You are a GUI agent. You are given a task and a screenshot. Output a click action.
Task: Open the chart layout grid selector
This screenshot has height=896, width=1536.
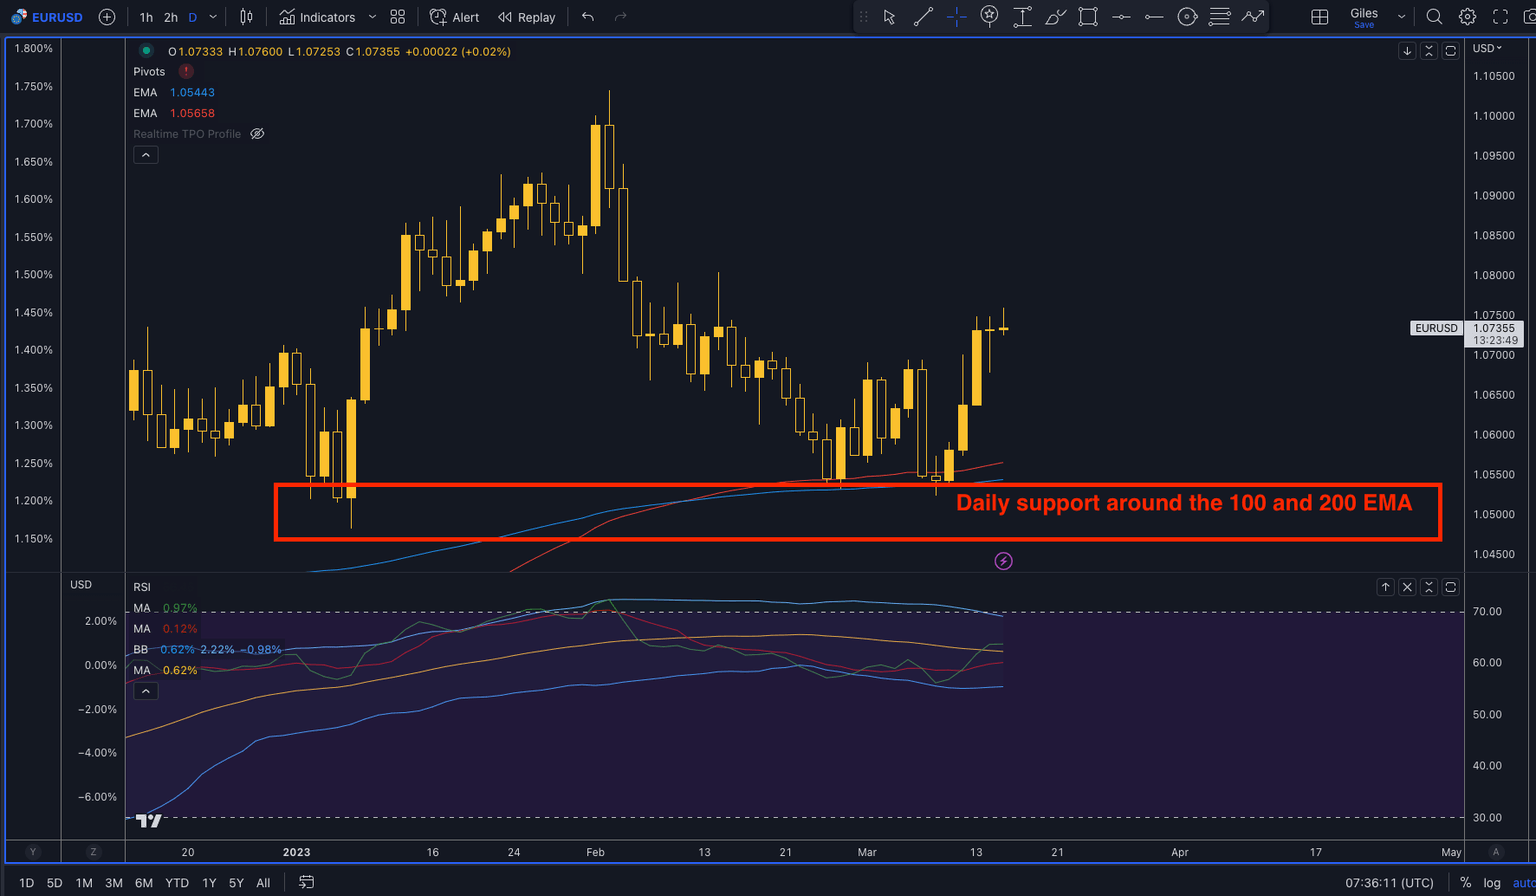(1320, 17)
